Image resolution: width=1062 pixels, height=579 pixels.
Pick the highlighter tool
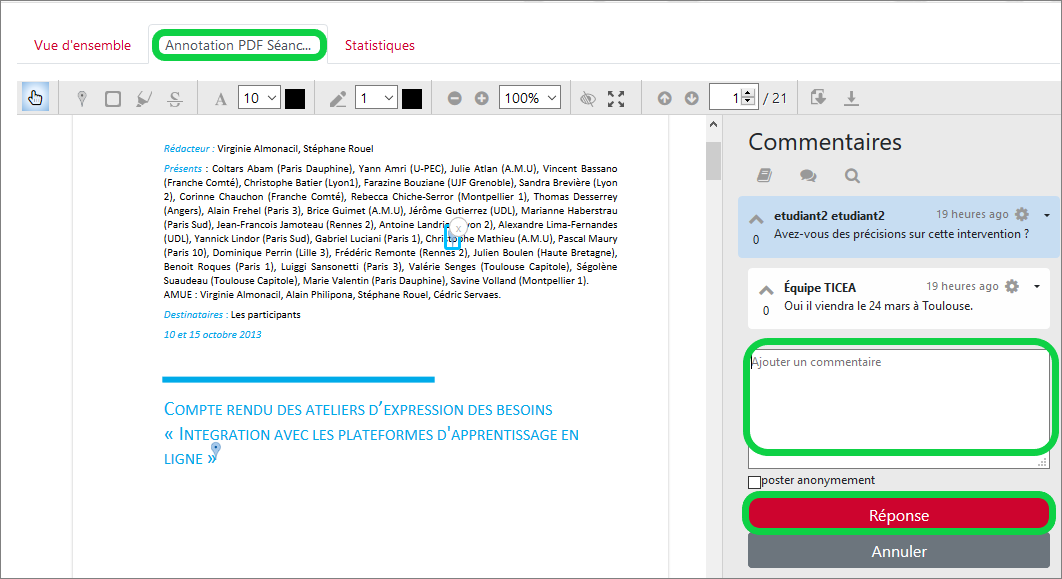click(144, 98)
